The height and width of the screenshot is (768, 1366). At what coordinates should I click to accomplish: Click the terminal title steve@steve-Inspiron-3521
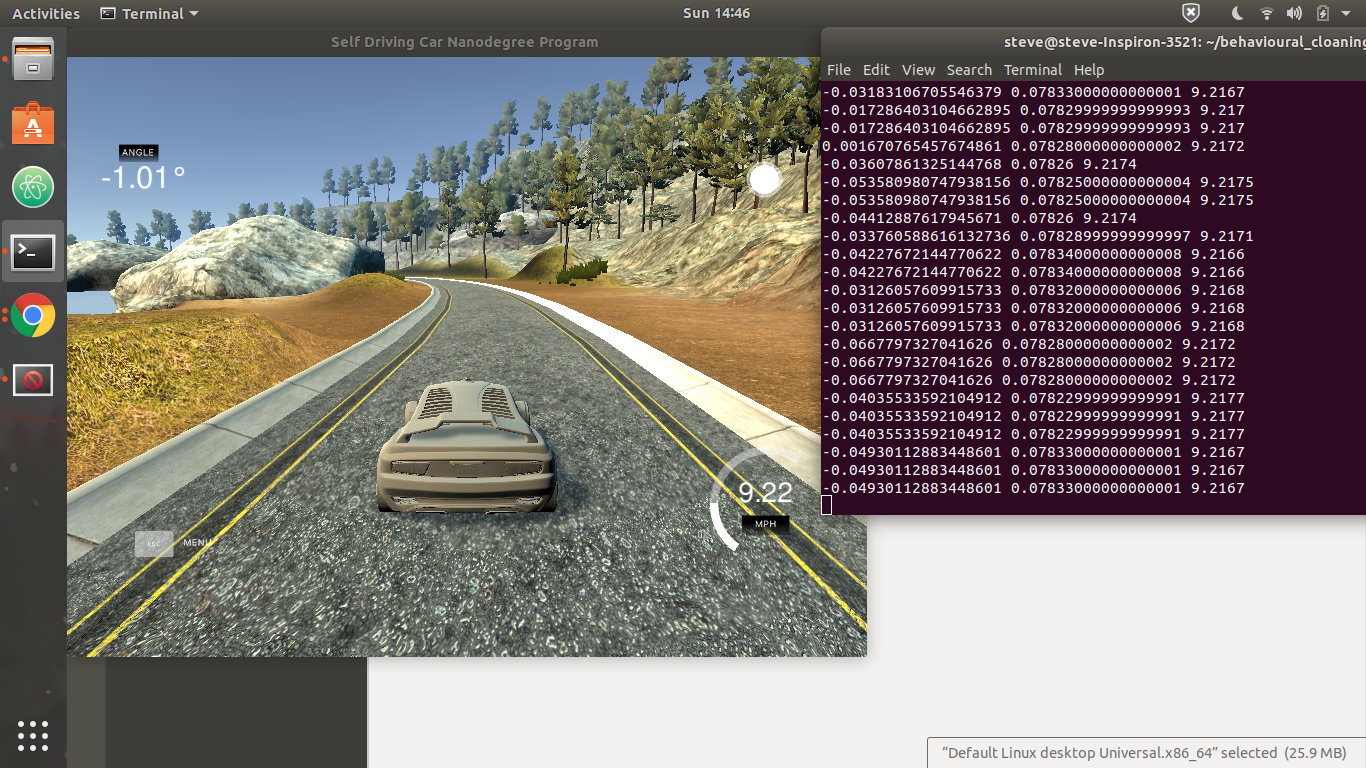(1183, 42)
